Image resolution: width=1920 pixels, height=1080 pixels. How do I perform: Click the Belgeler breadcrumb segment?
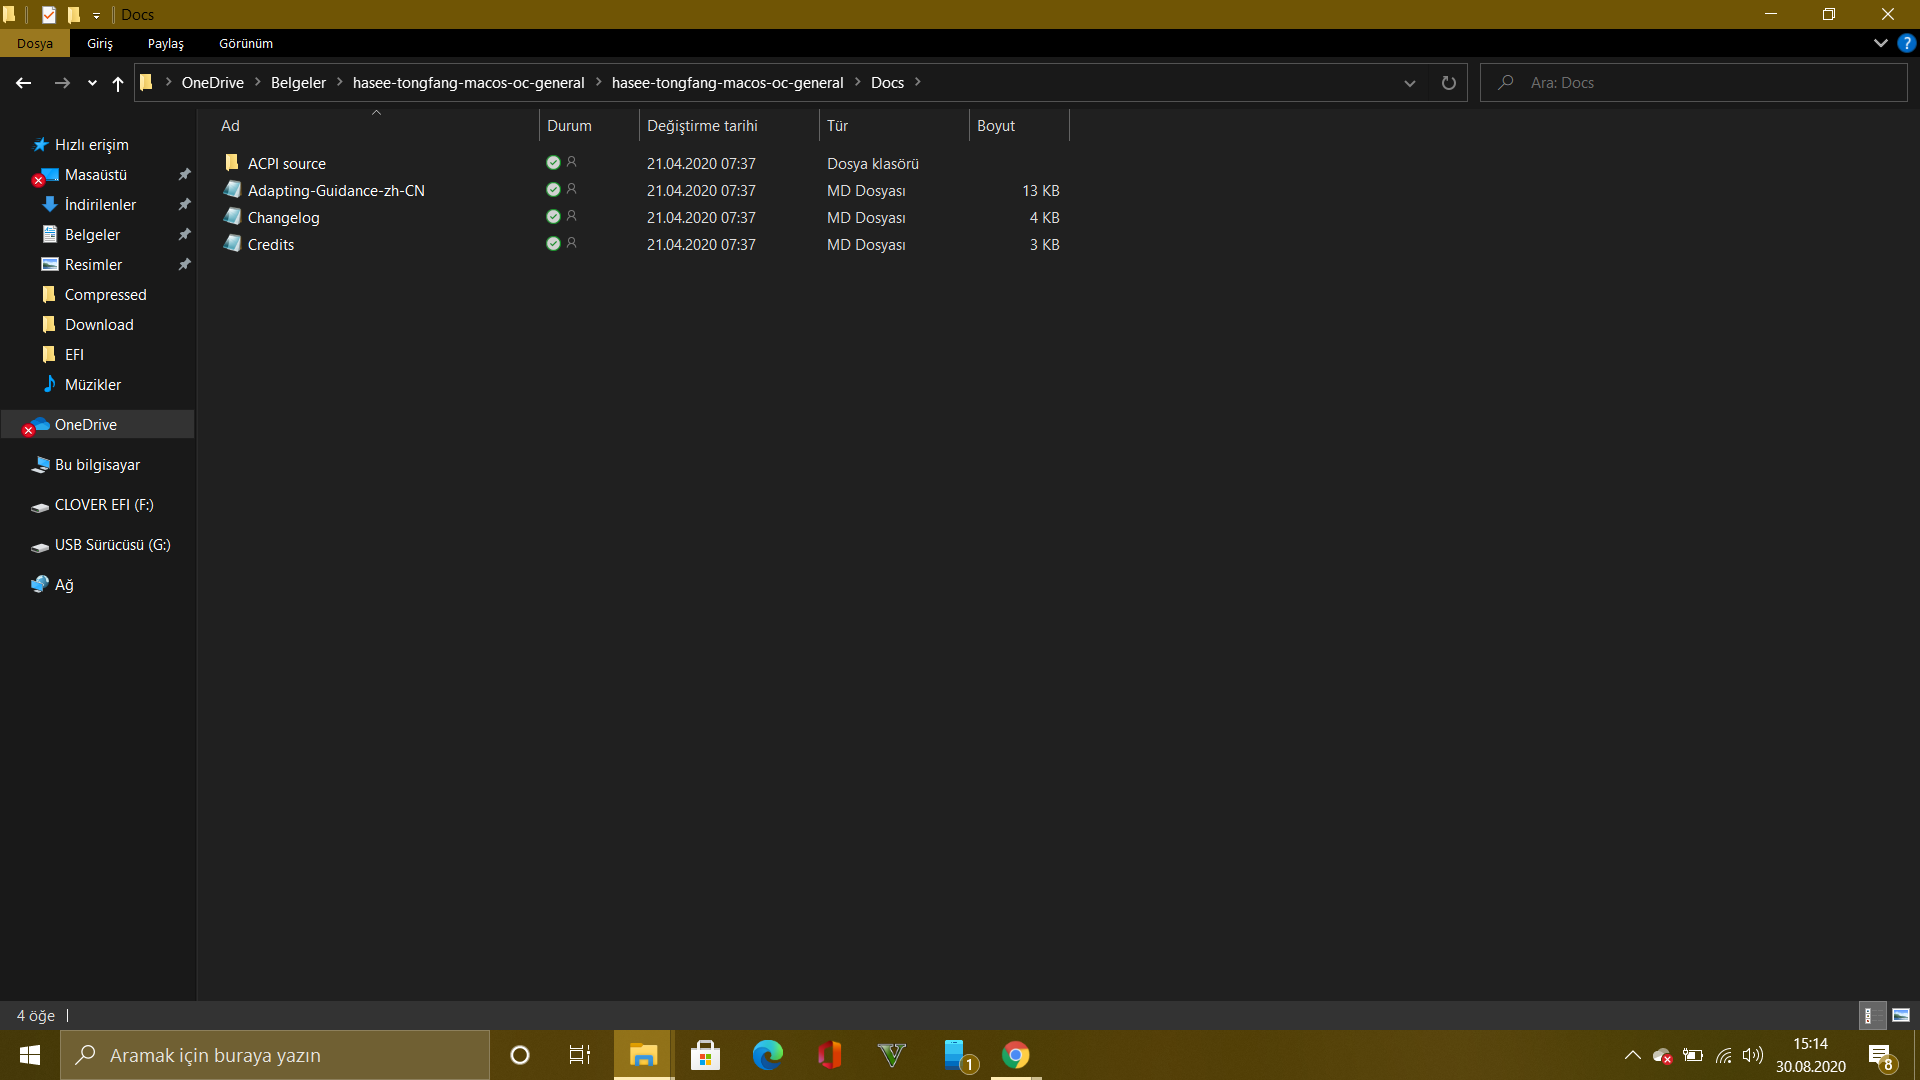pos(298,83)
